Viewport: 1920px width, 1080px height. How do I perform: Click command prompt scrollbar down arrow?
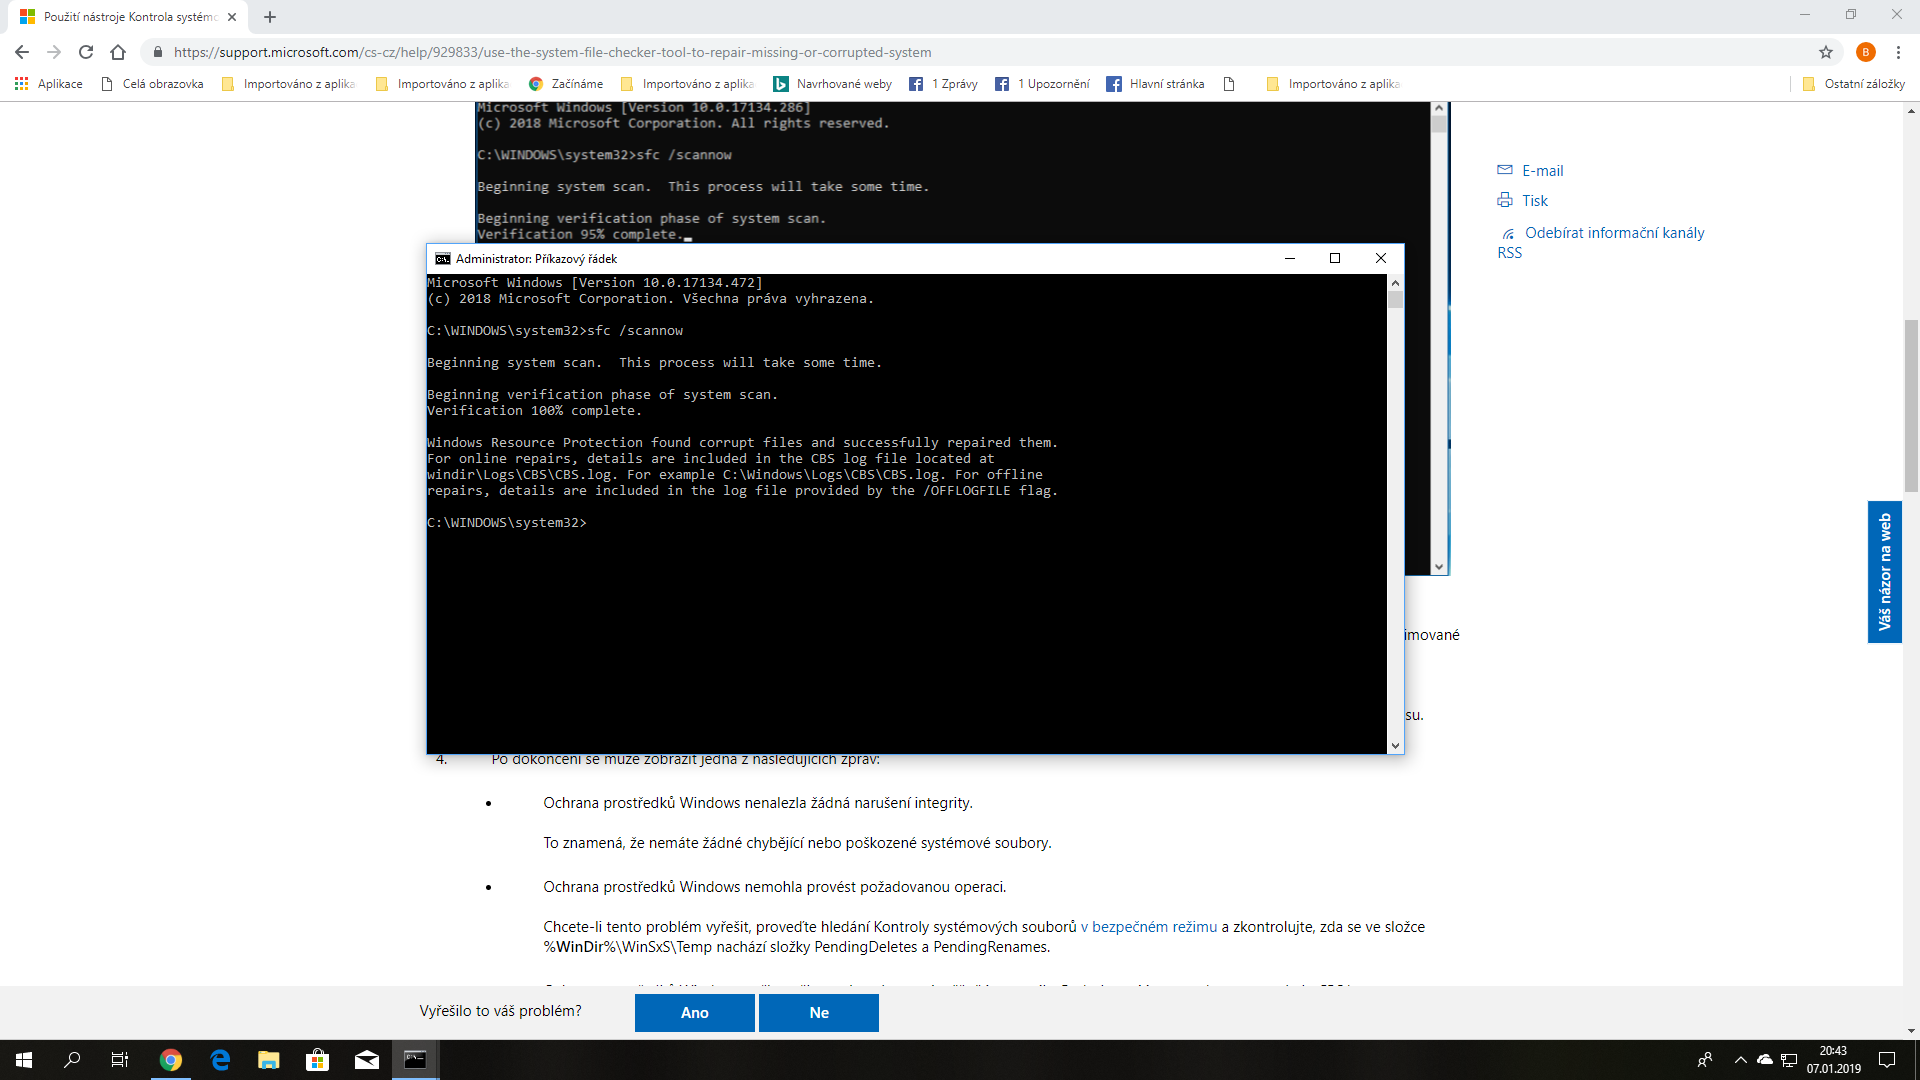click(x=1395, y=745)
